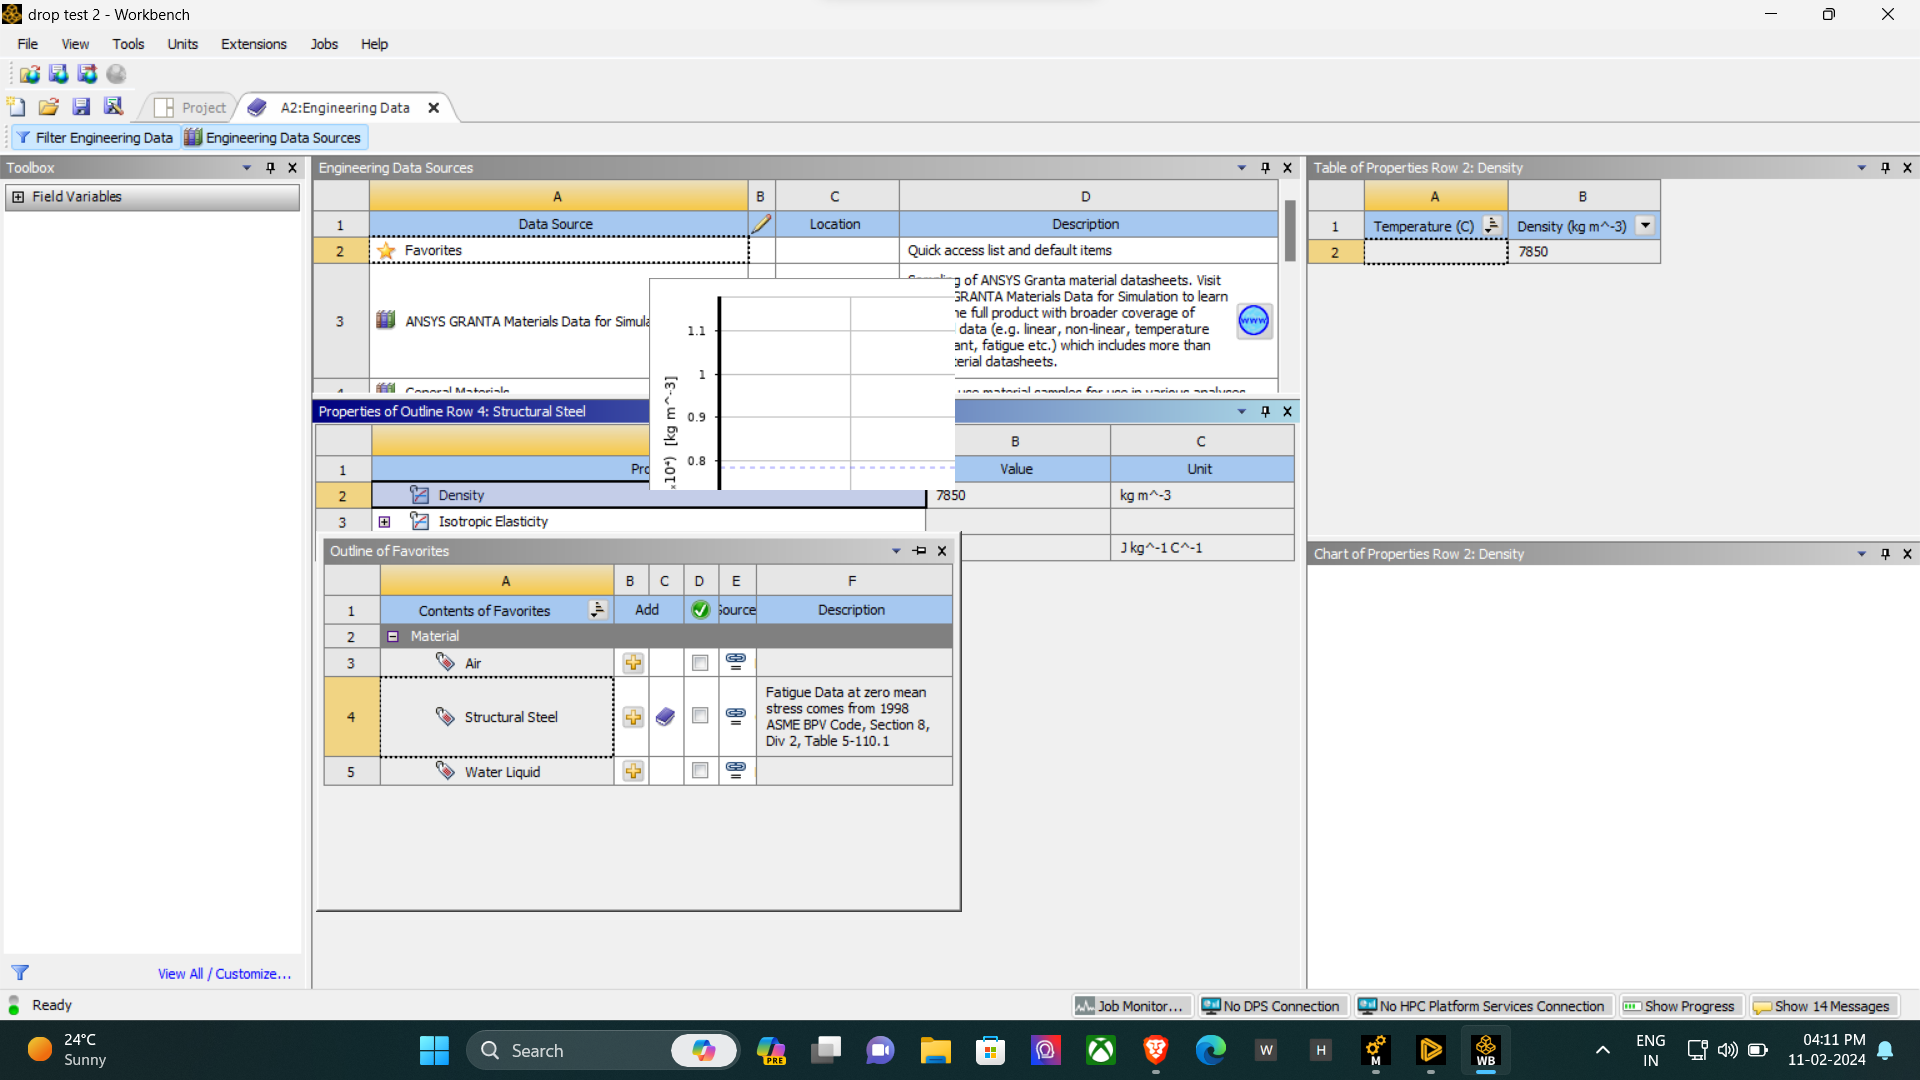Viewport: 1920px width, 1080px height.
Task: Close the A2:Engineering Data tab
Action: pos(434,108)
